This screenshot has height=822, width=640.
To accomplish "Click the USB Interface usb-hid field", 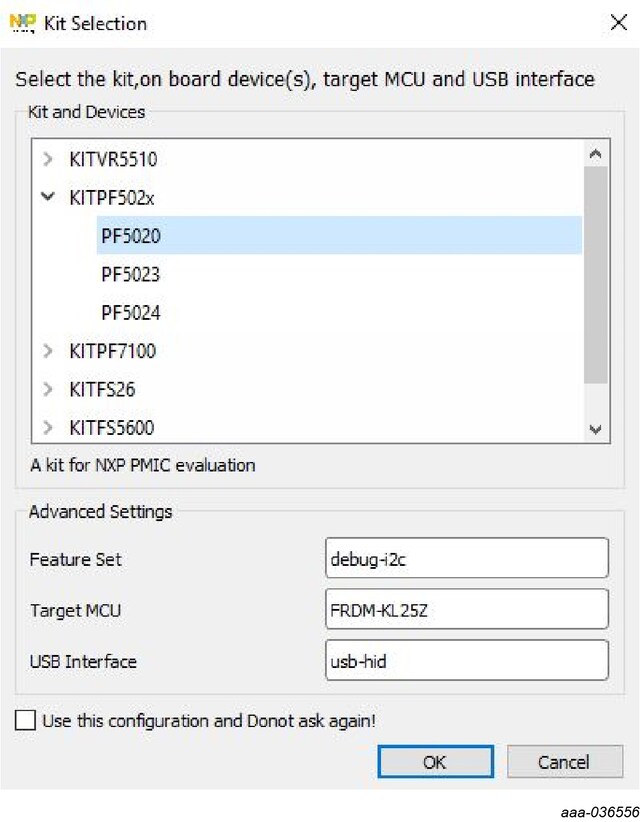I will tap(467, 661).
